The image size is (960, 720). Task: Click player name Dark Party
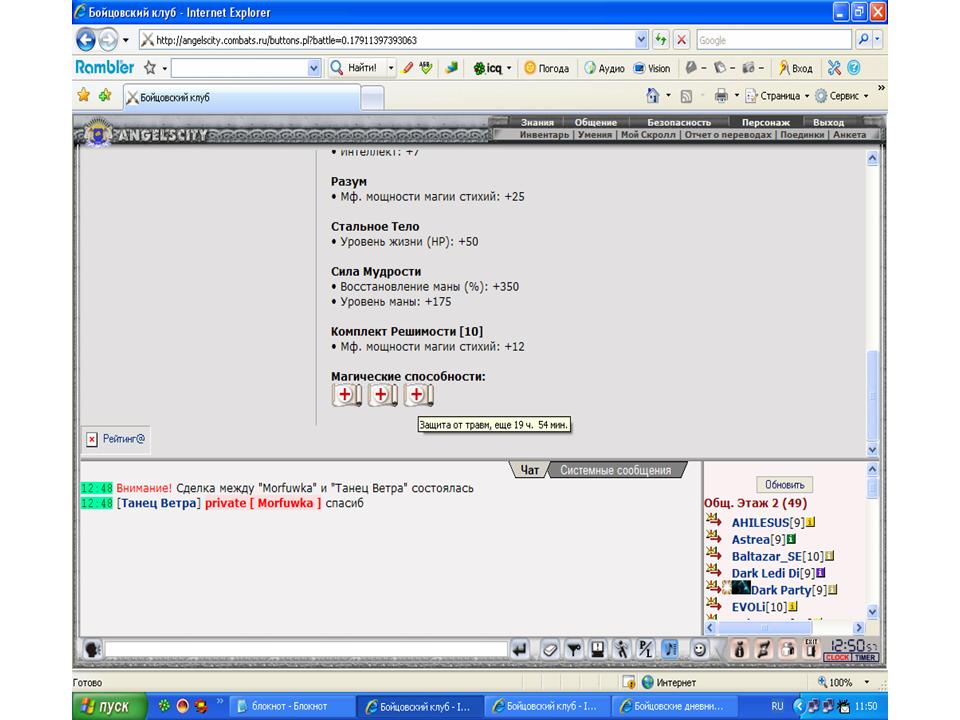[x=781, y=590]
